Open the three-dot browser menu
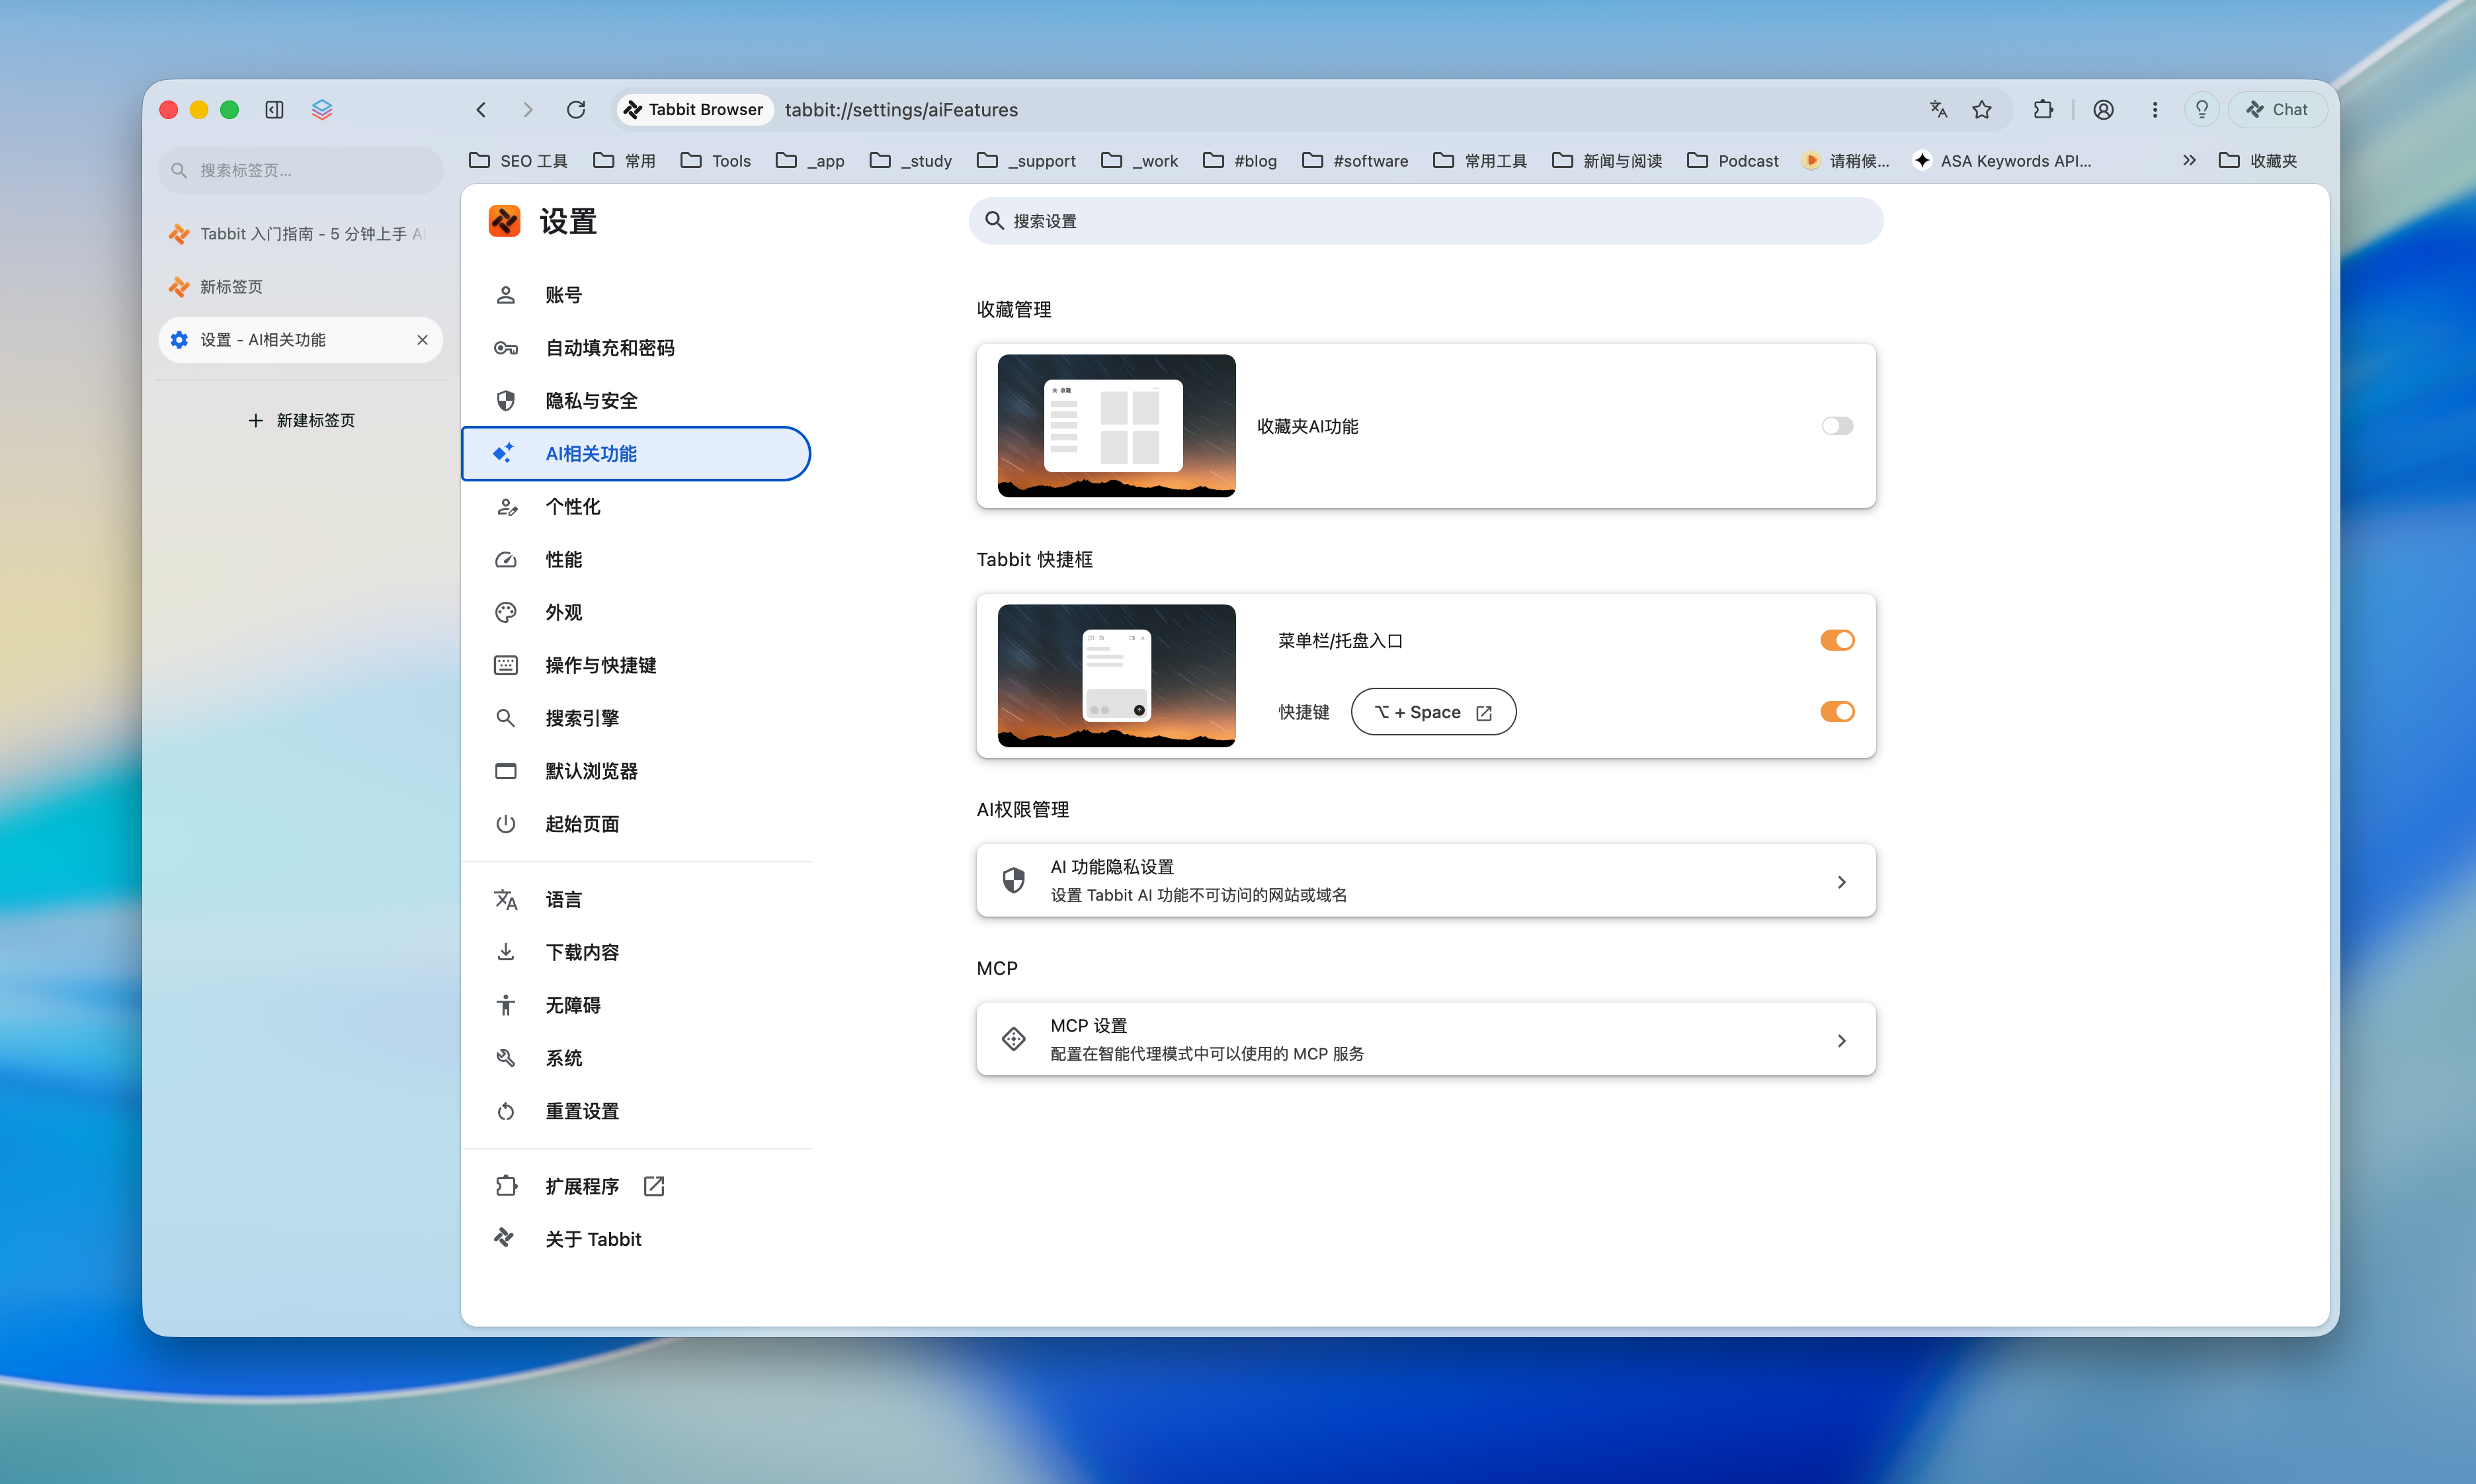The height and width of the screenshot is (1484, 2476). (2155, 110)
